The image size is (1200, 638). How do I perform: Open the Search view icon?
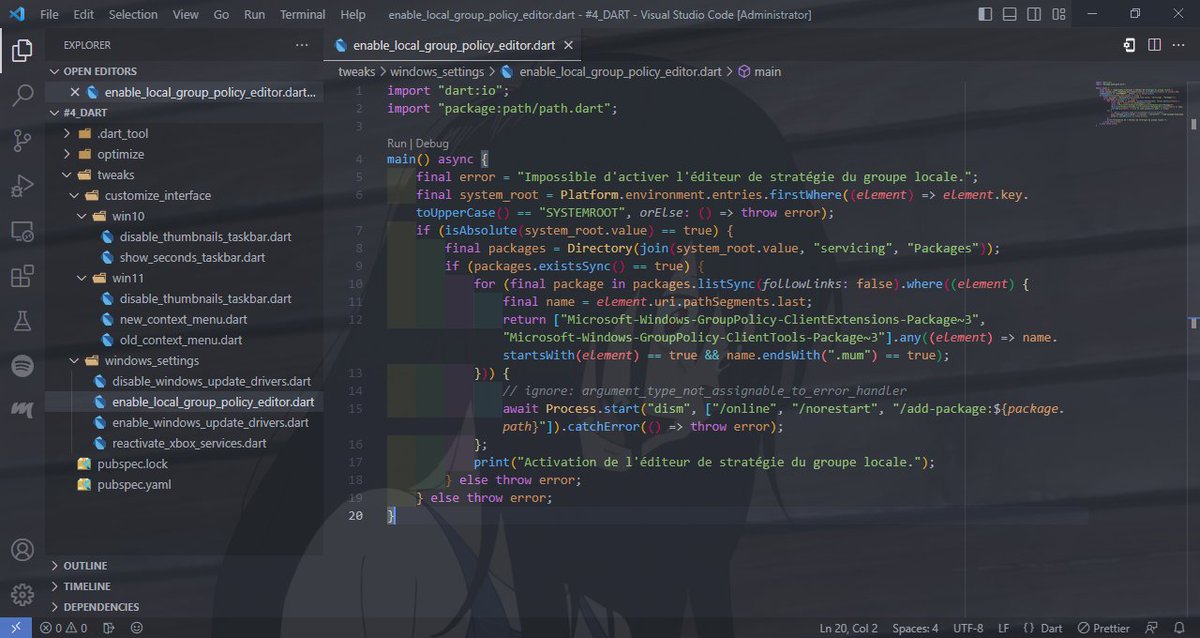pyautogui.click(x=22, y=96)
